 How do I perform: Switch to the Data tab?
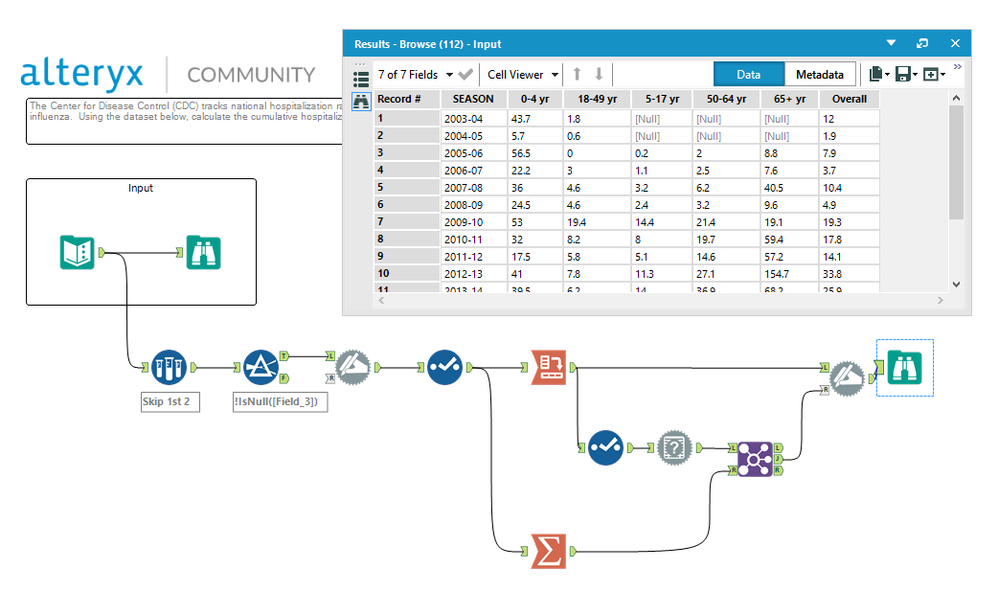point(748,74)
